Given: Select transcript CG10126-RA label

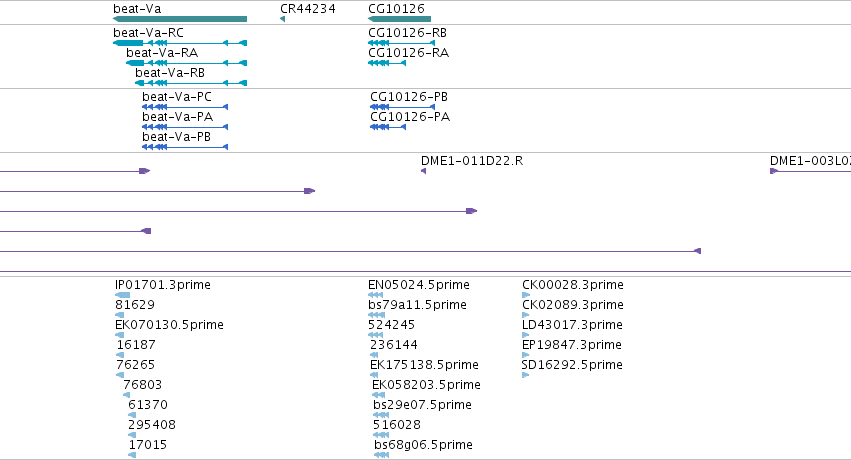Looking at the screenshot, I should tap(409, 53).
